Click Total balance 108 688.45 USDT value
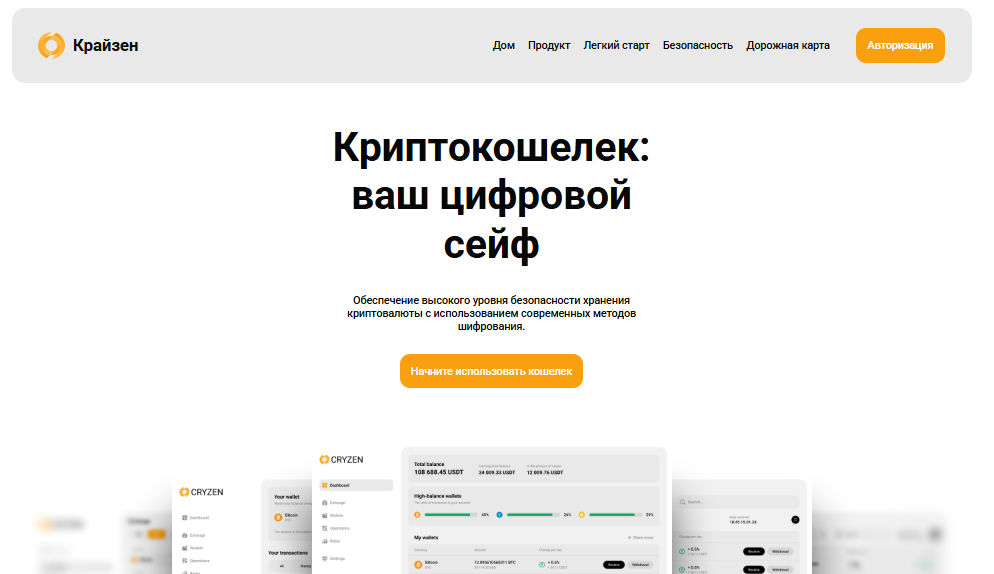Screen dimensions: 994x574 438,473
